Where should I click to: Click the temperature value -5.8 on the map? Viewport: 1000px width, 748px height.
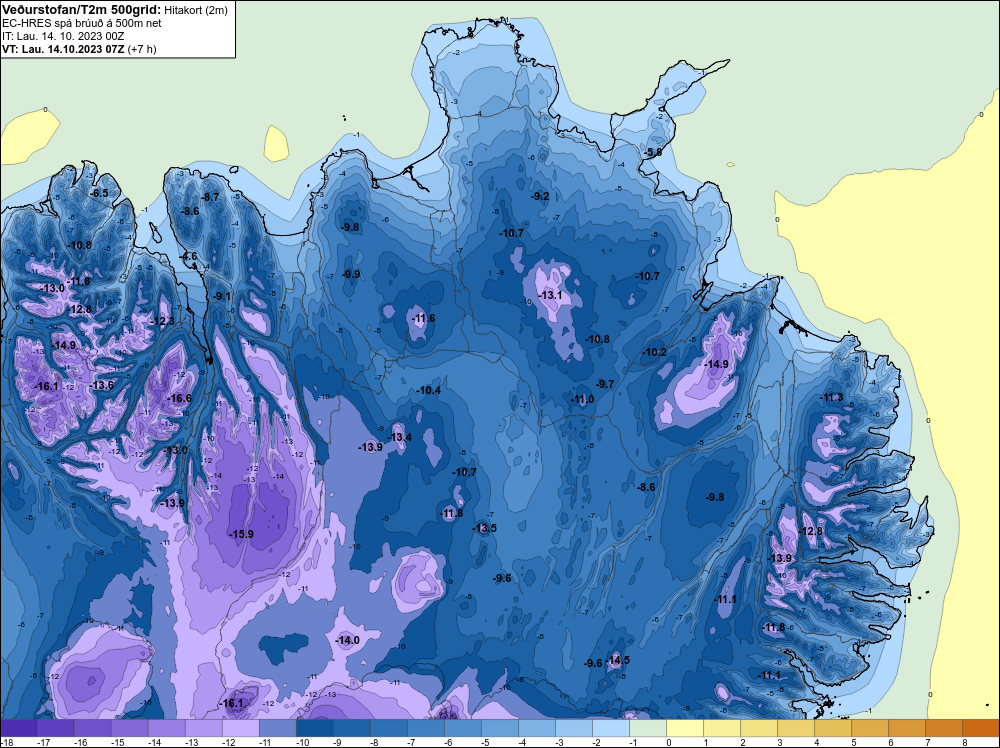tap(653, 152)
